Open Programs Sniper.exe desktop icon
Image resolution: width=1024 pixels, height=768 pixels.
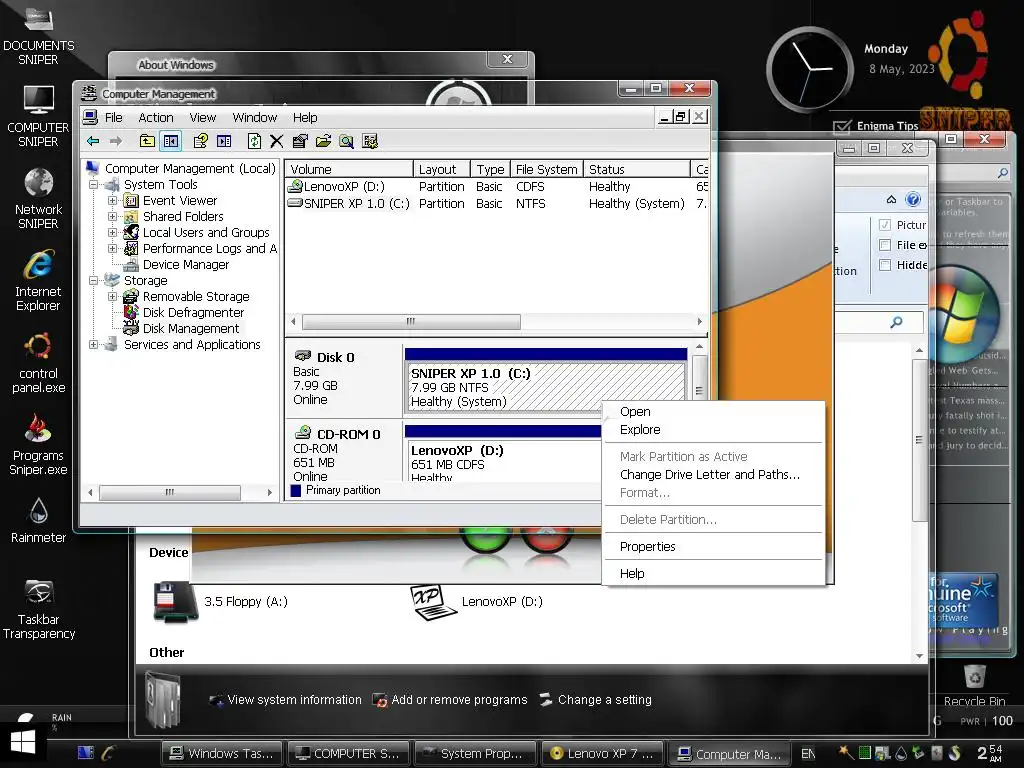tap(39, 445)
